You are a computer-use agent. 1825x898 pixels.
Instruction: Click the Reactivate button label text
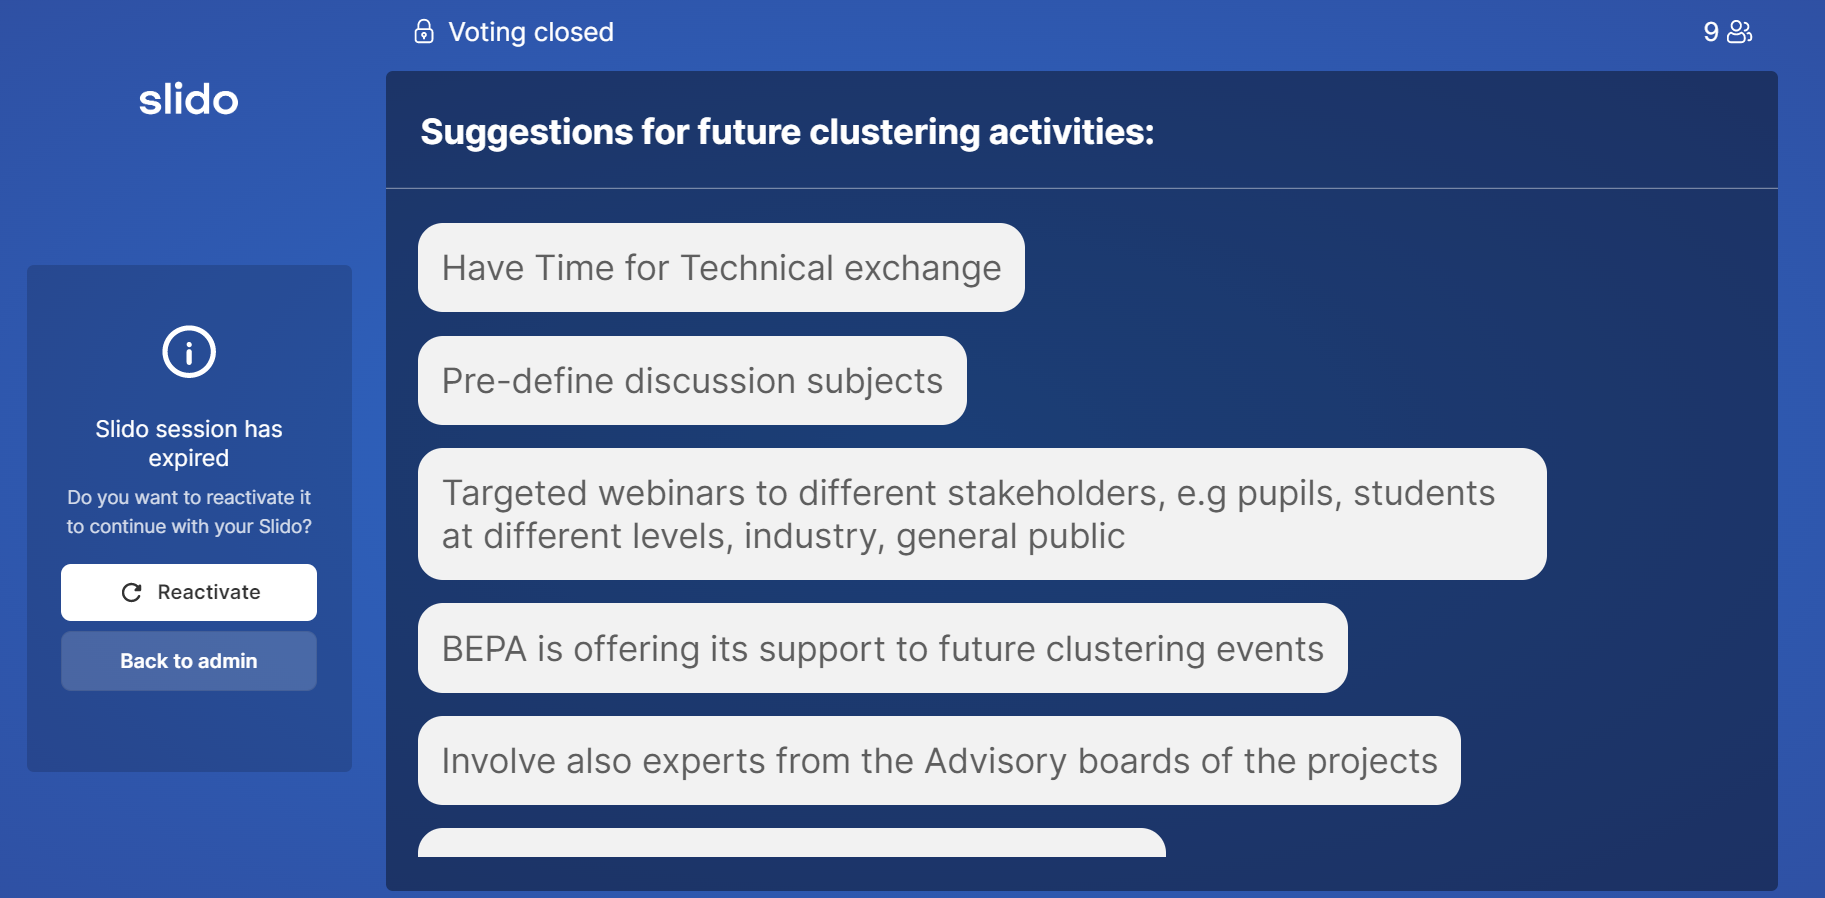209,593
